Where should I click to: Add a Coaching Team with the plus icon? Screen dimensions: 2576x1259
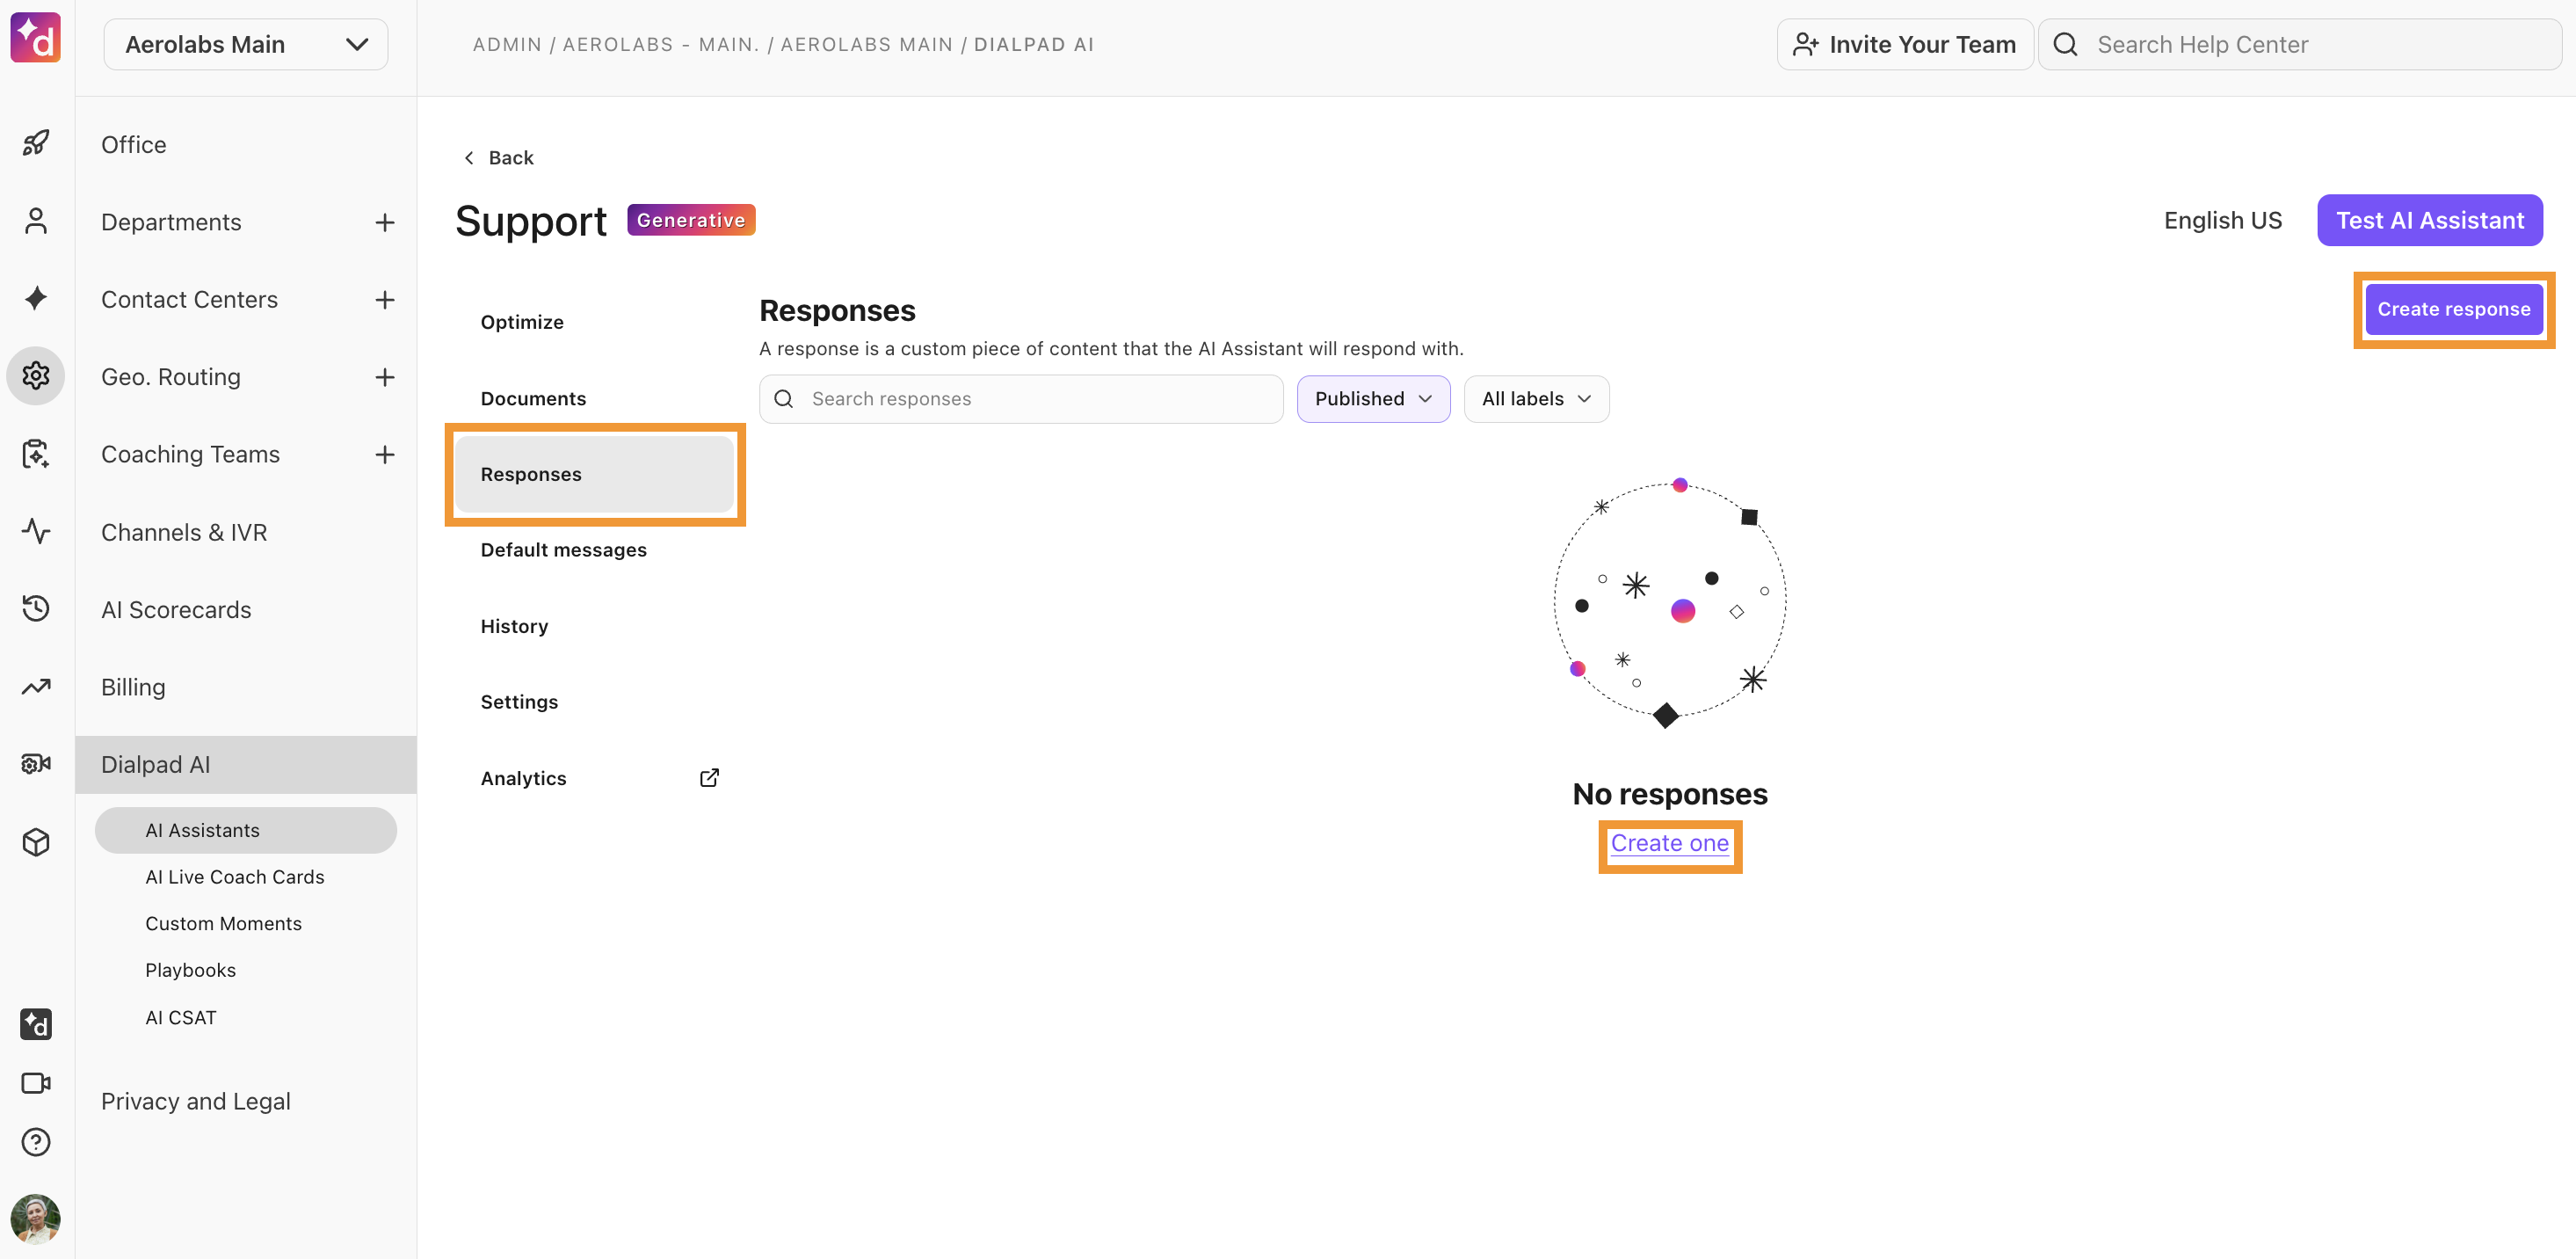[385, 455]
